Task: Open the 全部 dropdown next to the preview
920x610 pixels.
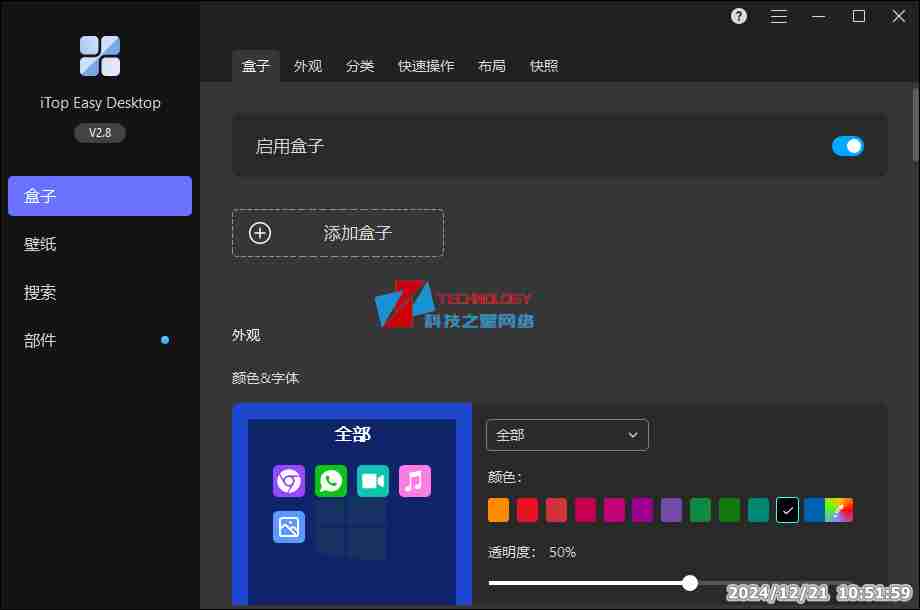Action: point(567,435)
